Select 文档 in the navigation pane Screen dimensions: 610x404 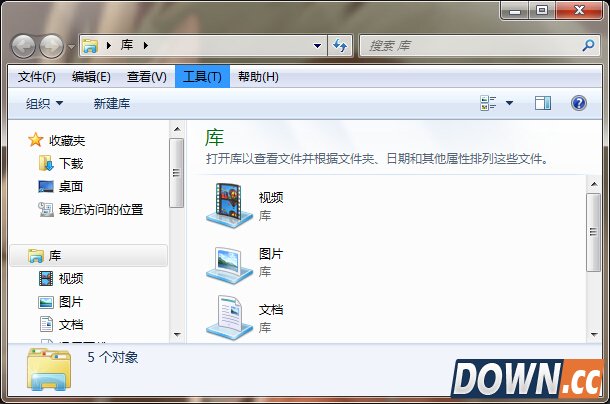coord(71,325)
